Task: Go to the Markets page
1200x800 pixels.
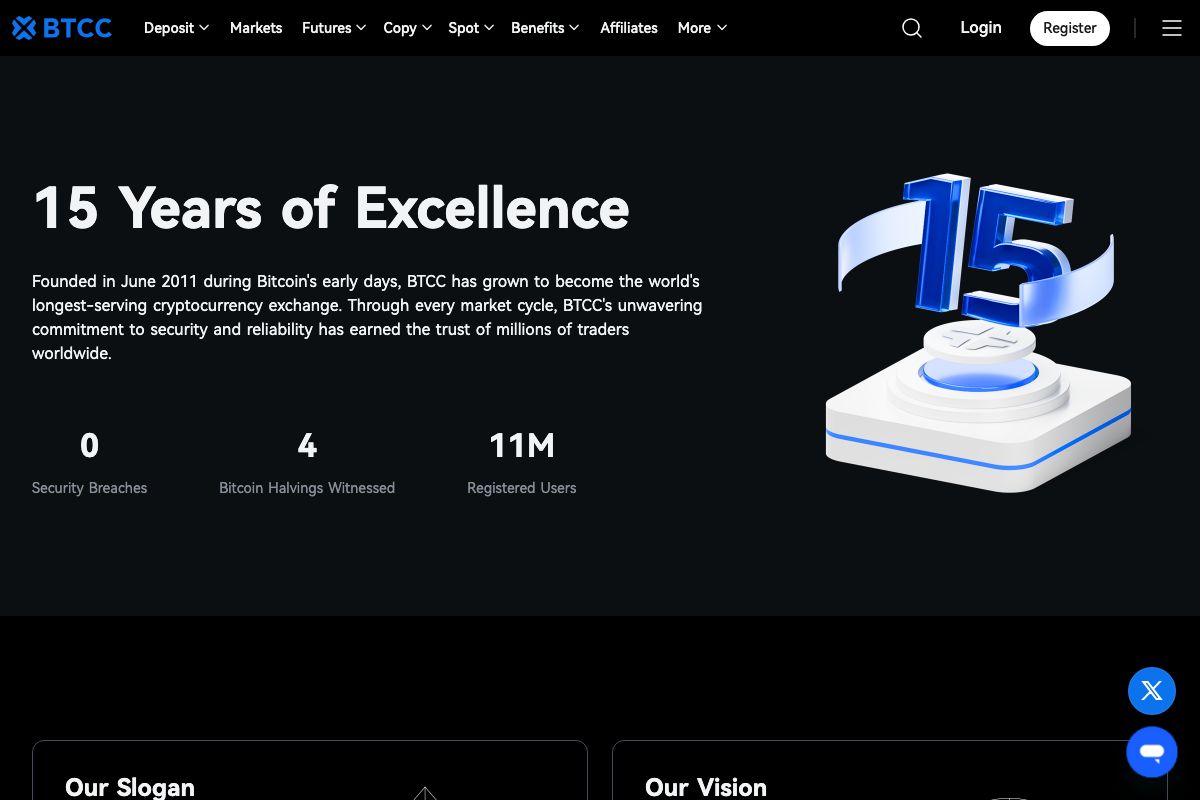Action: (x=256, y=28)
